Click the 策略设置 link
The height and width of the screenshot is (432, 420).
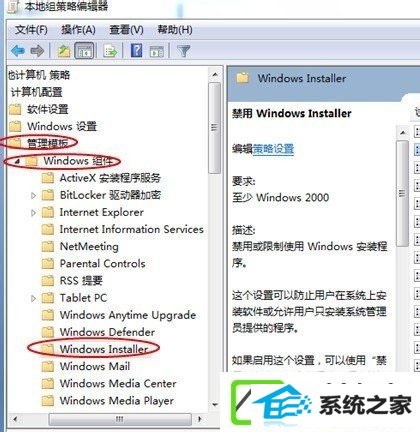pos(273,149)
